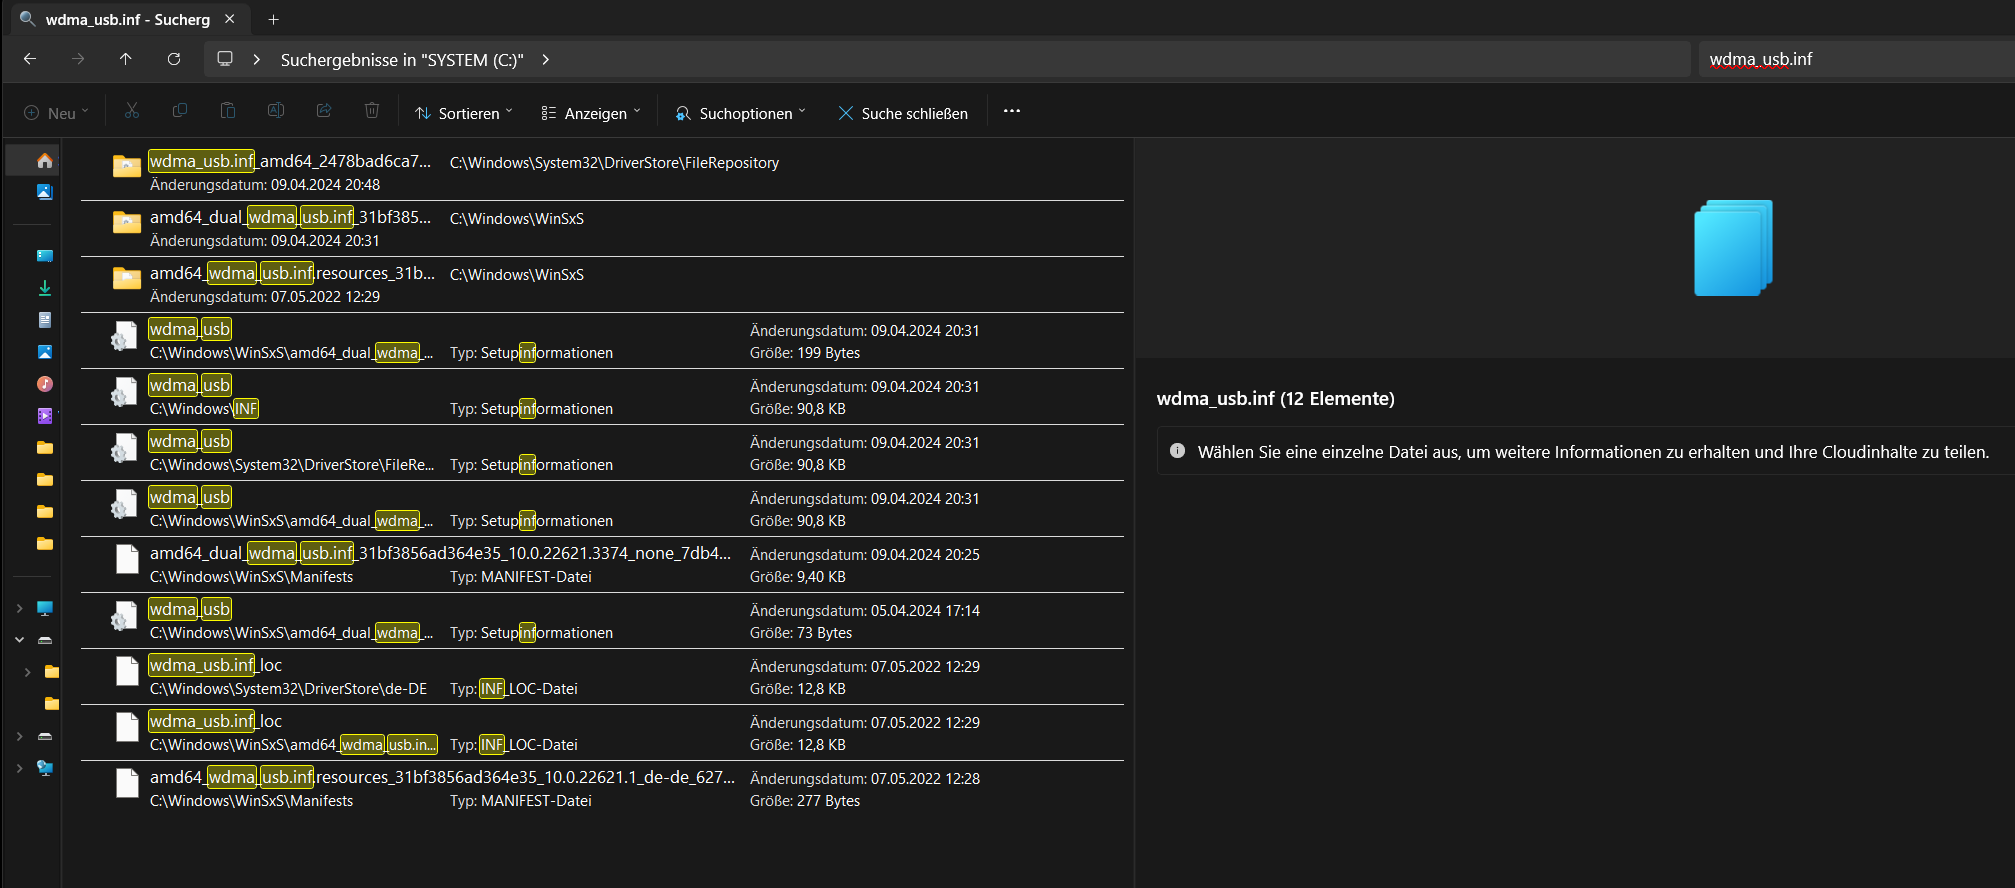This screenshot has height=888, width=2015.
Task: Open the Home item in sidebar
Action: click(44, 160)
